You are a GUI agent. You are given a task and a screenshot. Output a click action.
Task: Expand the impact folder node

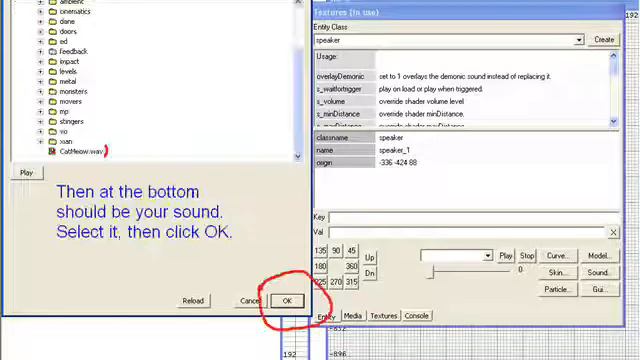click(x=40, y=62)
